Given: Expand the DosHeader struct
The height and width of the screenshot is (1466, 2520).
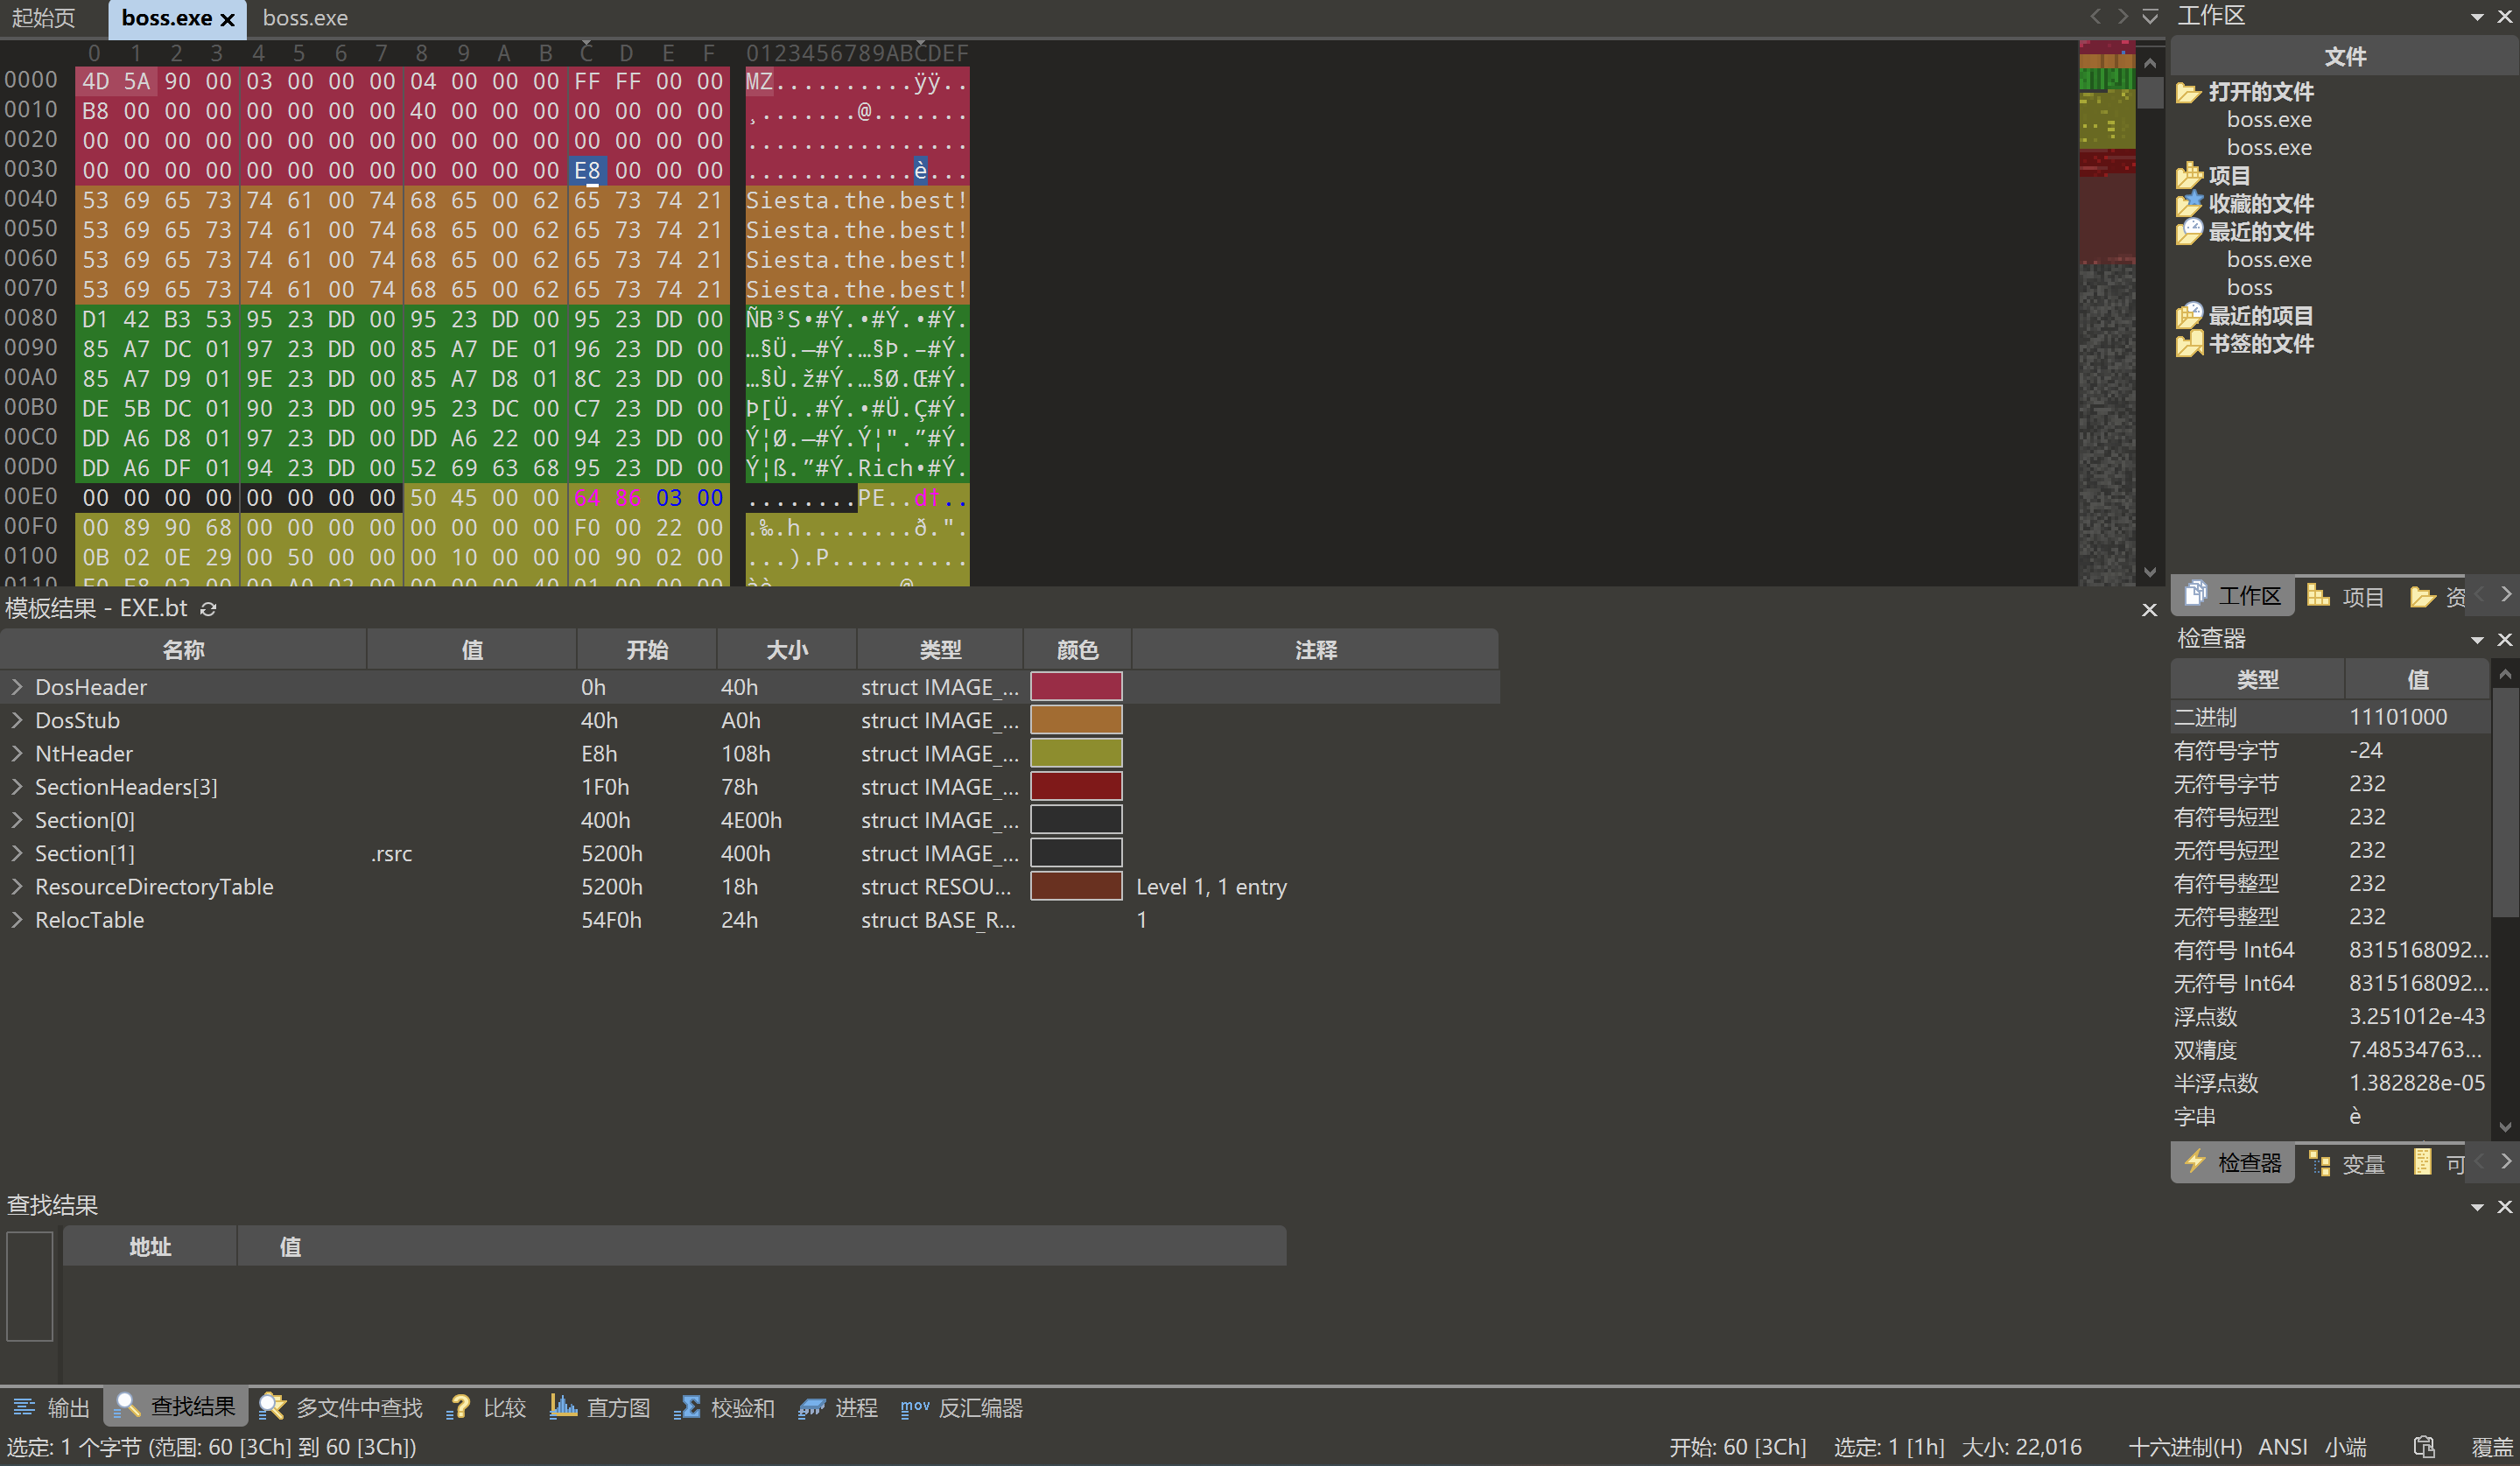Looking at the screenshot, I should (x=17, y=687).
